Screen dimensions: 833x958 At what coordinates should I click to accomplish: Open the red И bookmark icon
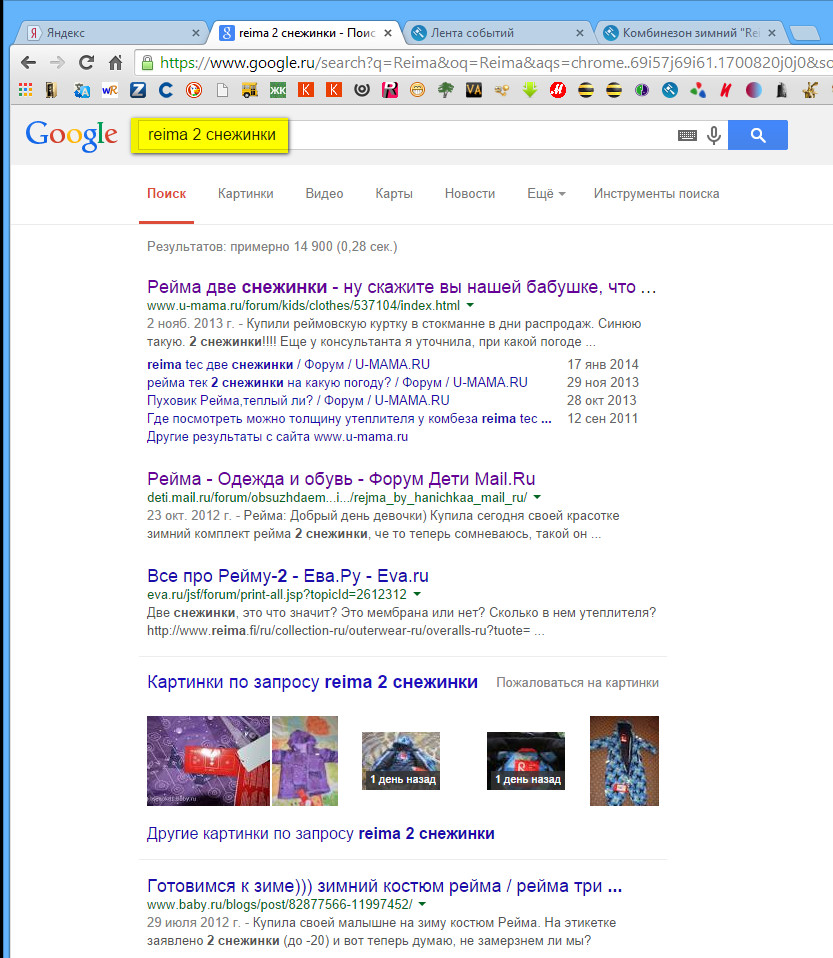pos(725,90)
